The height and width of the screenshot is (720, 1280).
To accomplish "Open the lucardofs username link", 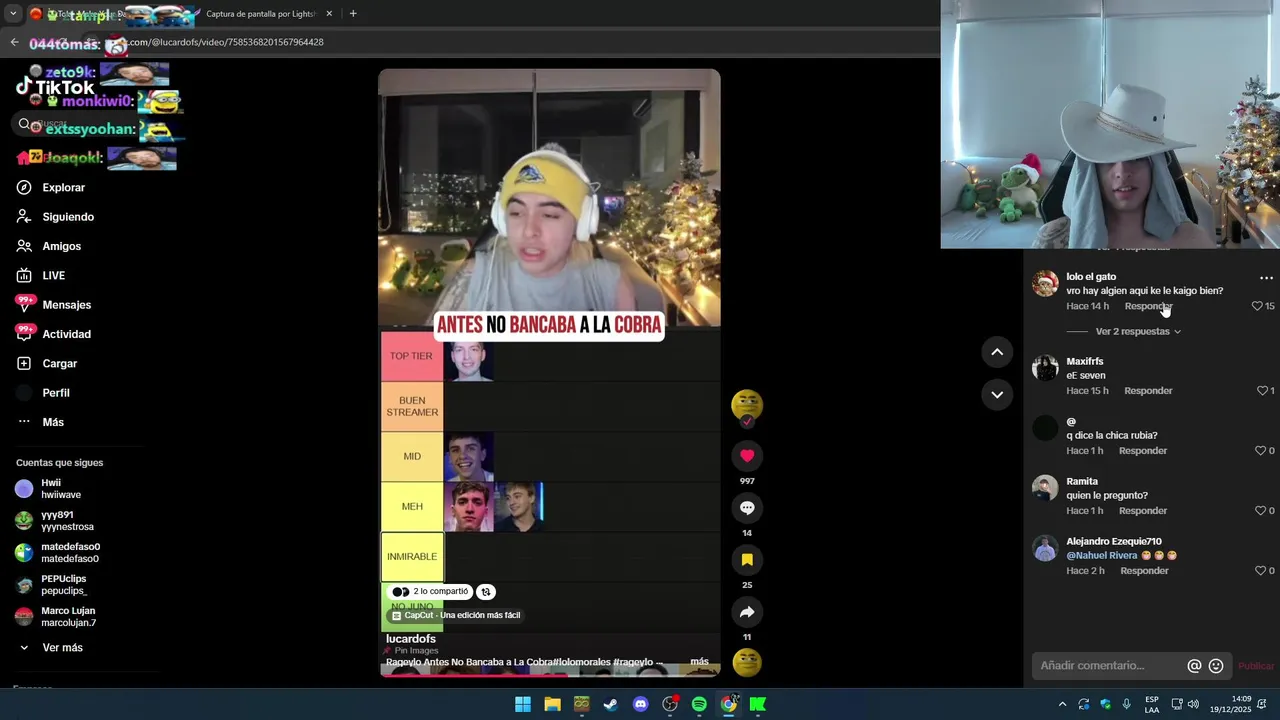I will coord(411,639).
